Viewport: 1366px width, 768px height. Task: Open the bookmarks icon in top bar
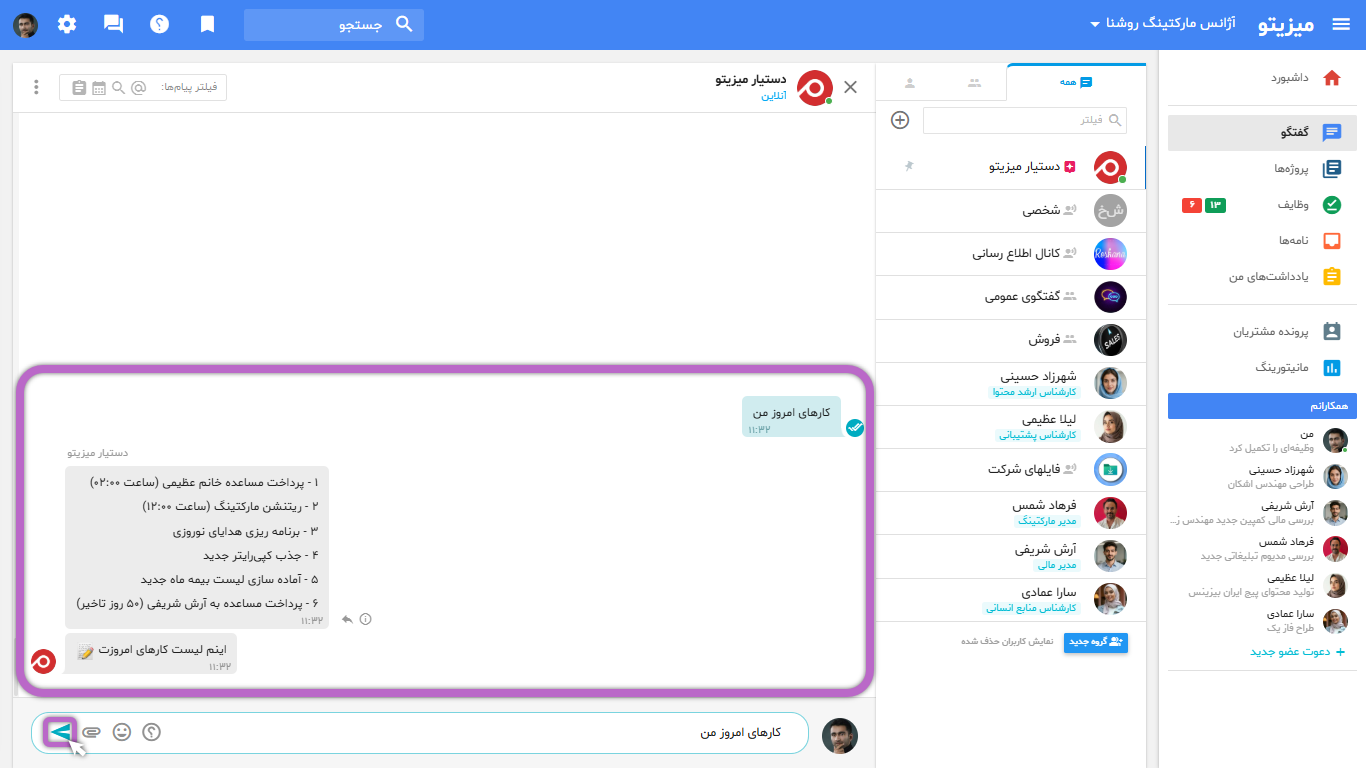click(x=207, y=24)
